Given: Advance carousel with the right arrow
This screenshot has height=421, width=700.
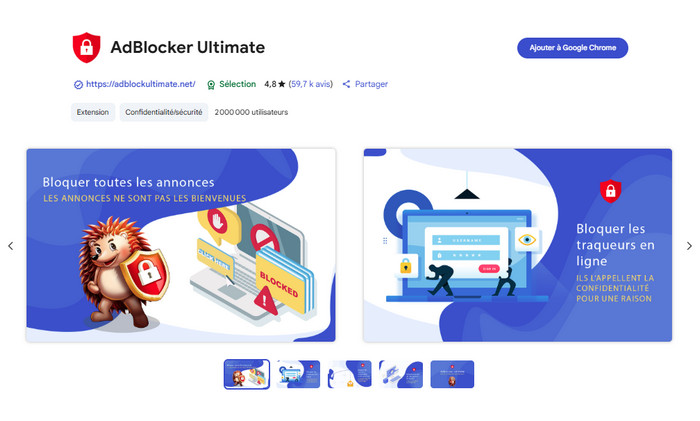Looking at the screenshot, I should [689, 246].
